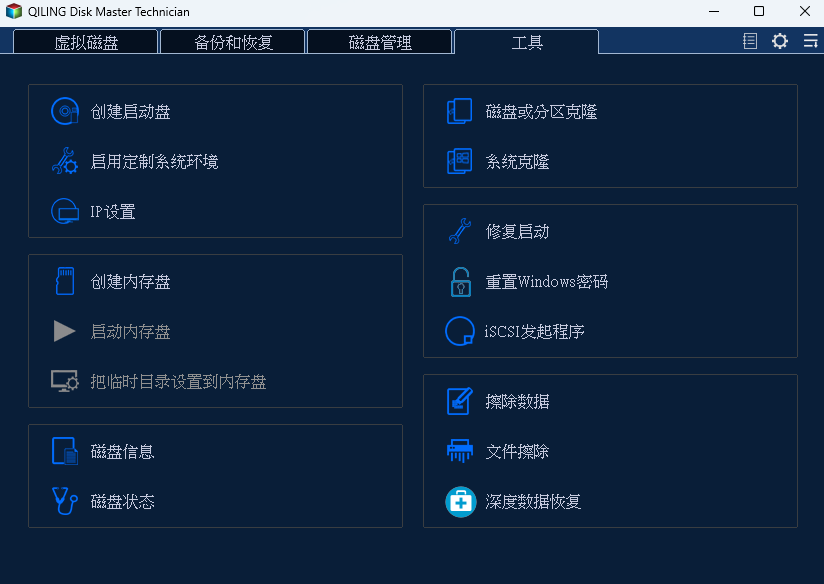The width and height of the screenshot is (824, 584).
Task: Click the 磁盘信息 document icon
Action: pyautogui.click(x=65, y=451)
